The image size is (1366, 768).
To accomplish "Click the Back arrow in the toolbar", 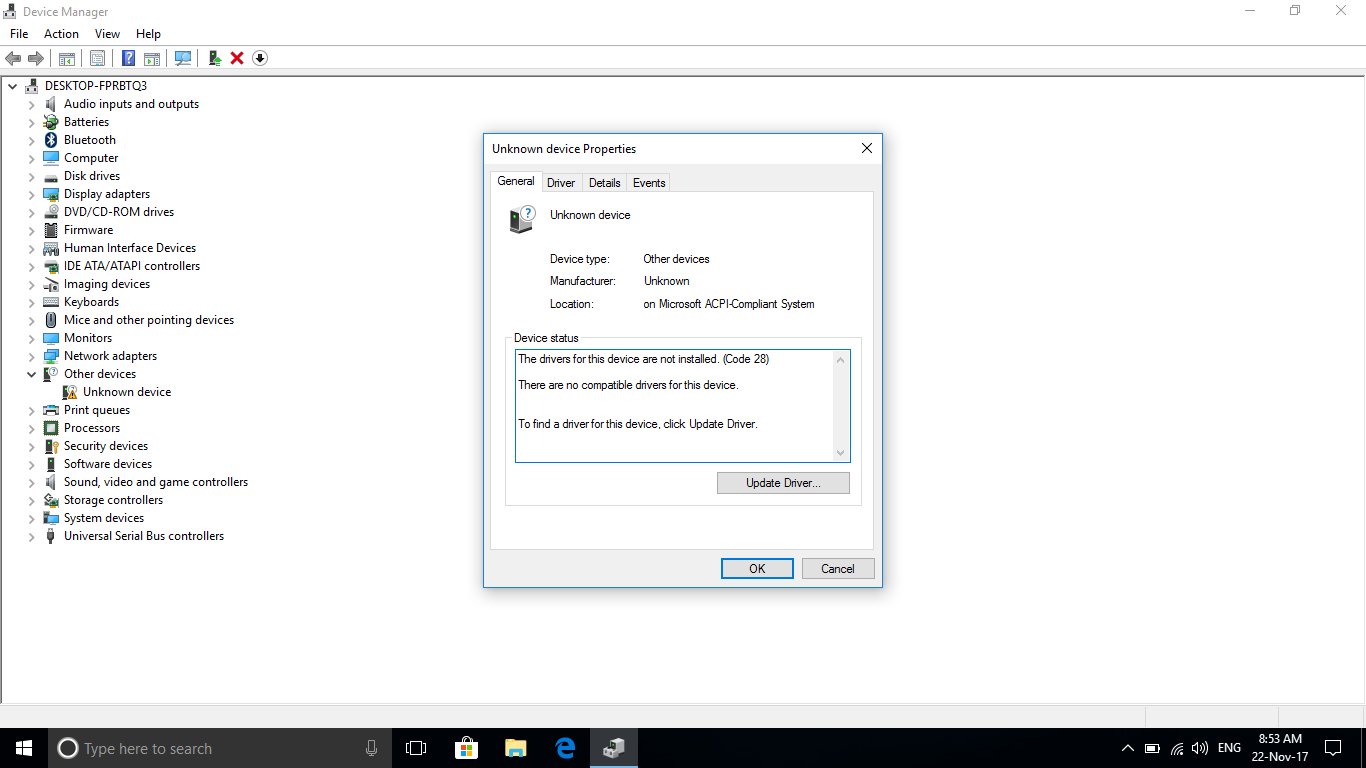I will coord(13,58).
